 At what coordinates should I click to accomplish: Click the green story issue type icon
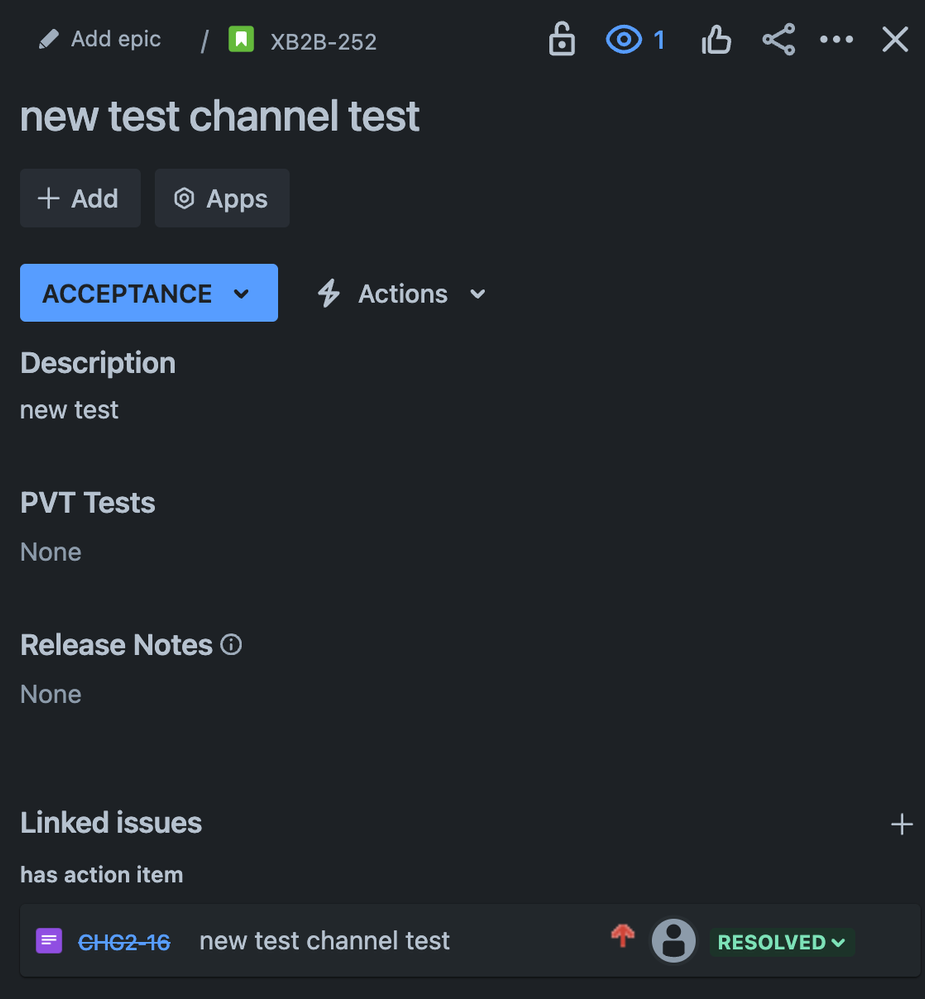[x=241, y=40]
